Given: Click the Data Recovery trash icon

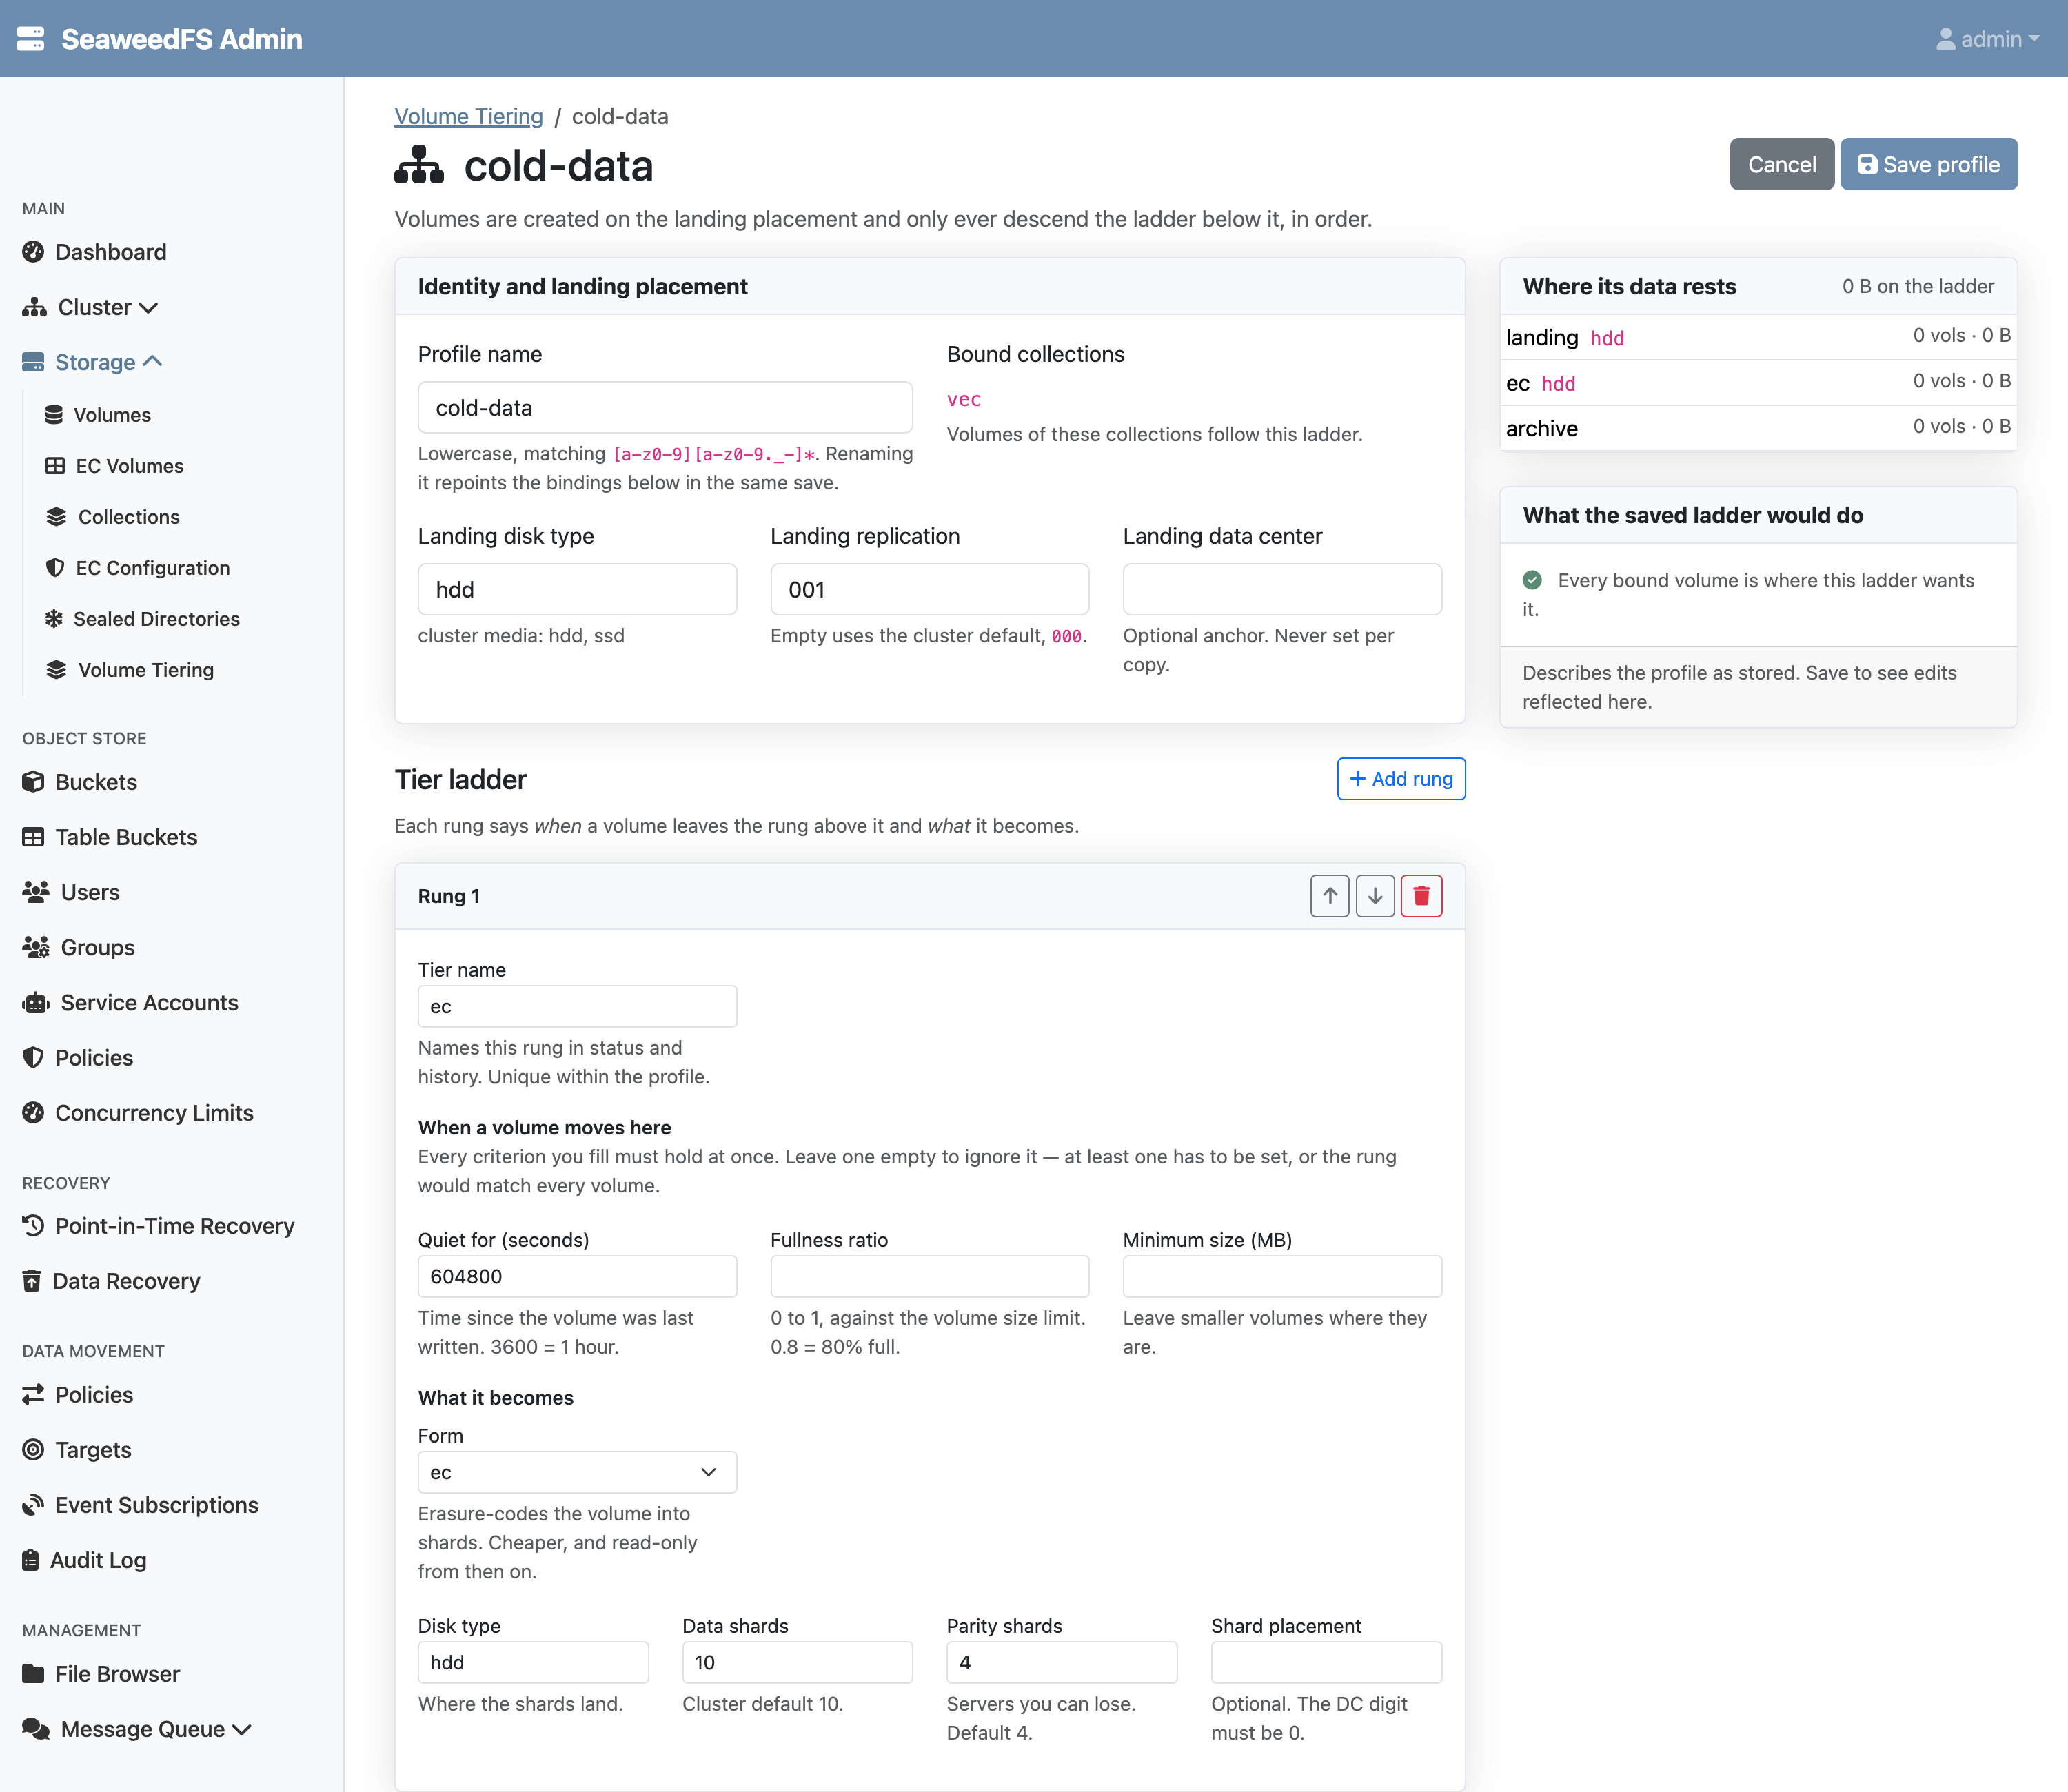Looking at the screenshot, I should [32, 1281].
